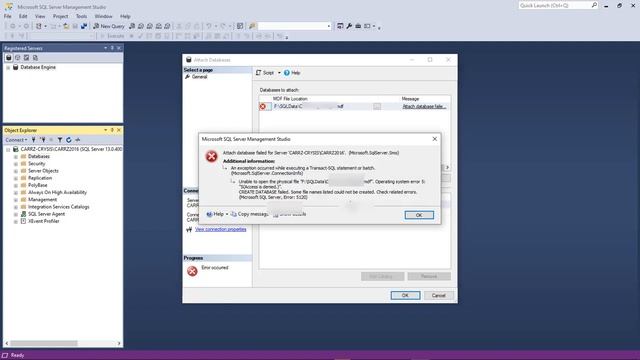
Task: Expand the Management node
Action: point(16,200)
